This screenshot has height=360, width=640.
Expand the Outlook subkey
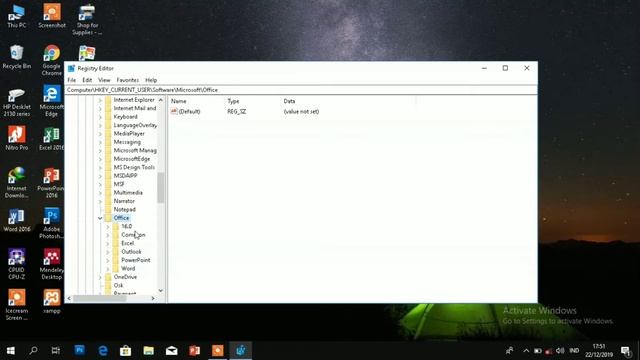(x=108, y=252)
